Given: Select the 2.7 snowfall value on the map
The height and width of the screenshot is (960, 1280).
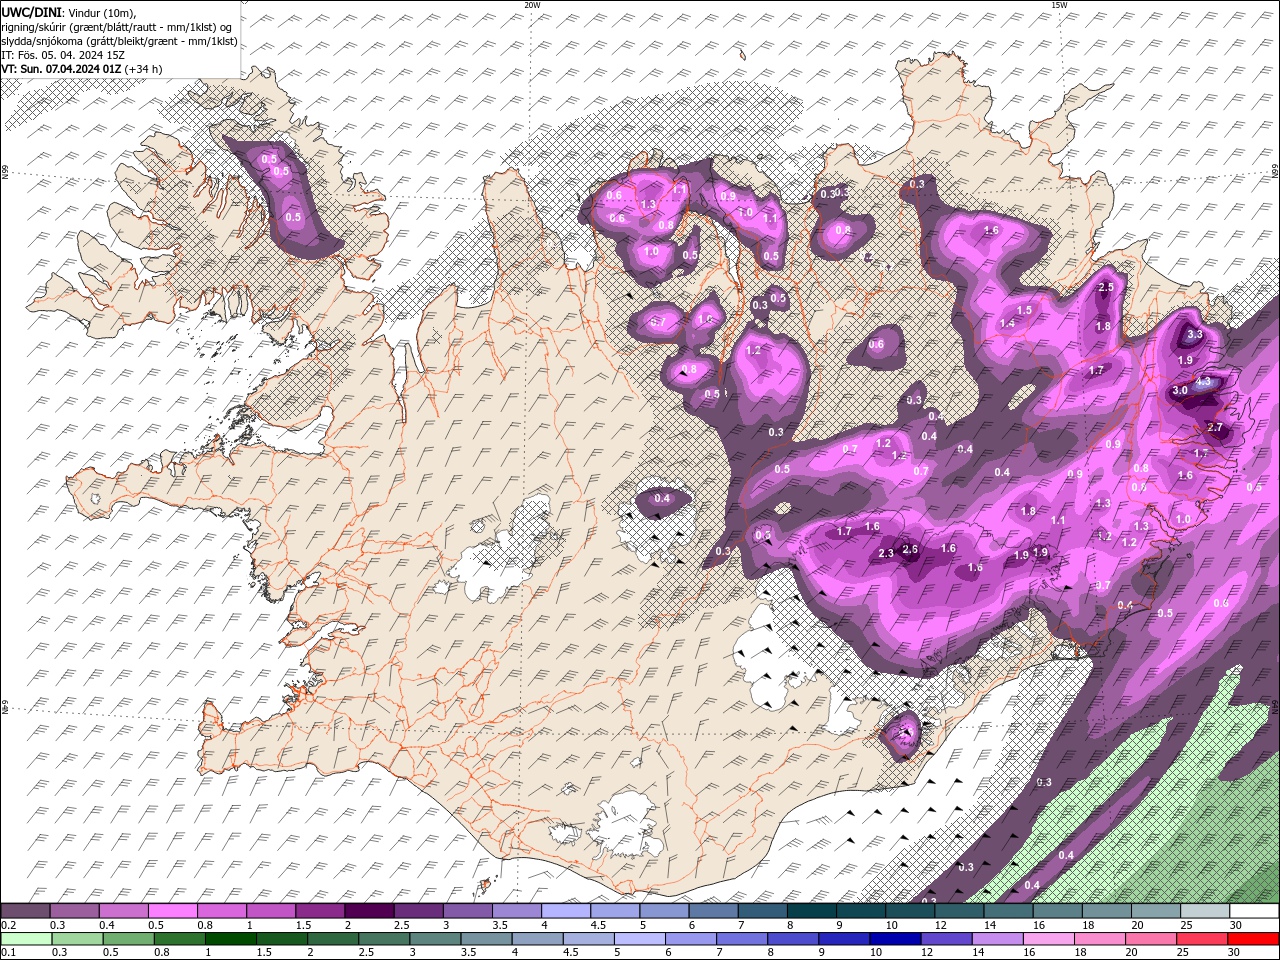Looking at the screenshot, I should point(1215,428).
